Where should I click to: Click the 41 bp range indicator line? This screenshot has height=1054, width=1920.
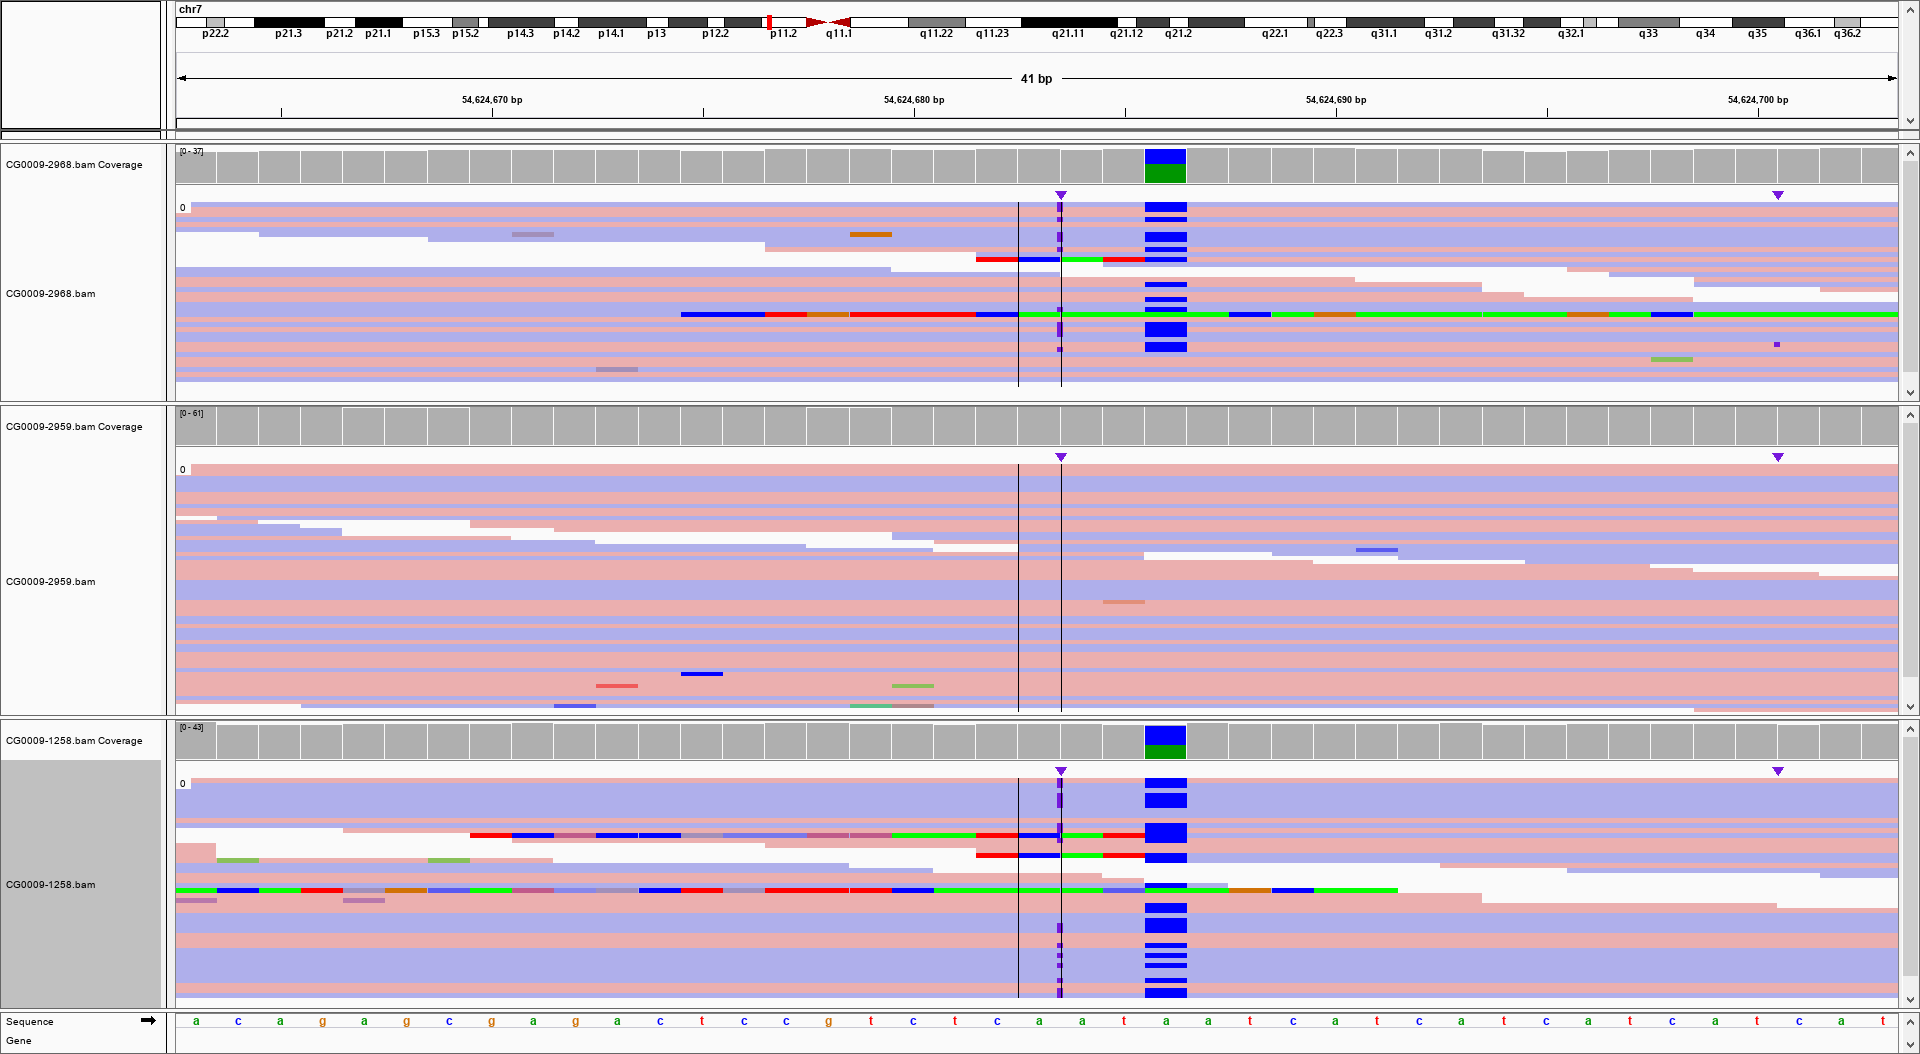(x=1035, y=77)
